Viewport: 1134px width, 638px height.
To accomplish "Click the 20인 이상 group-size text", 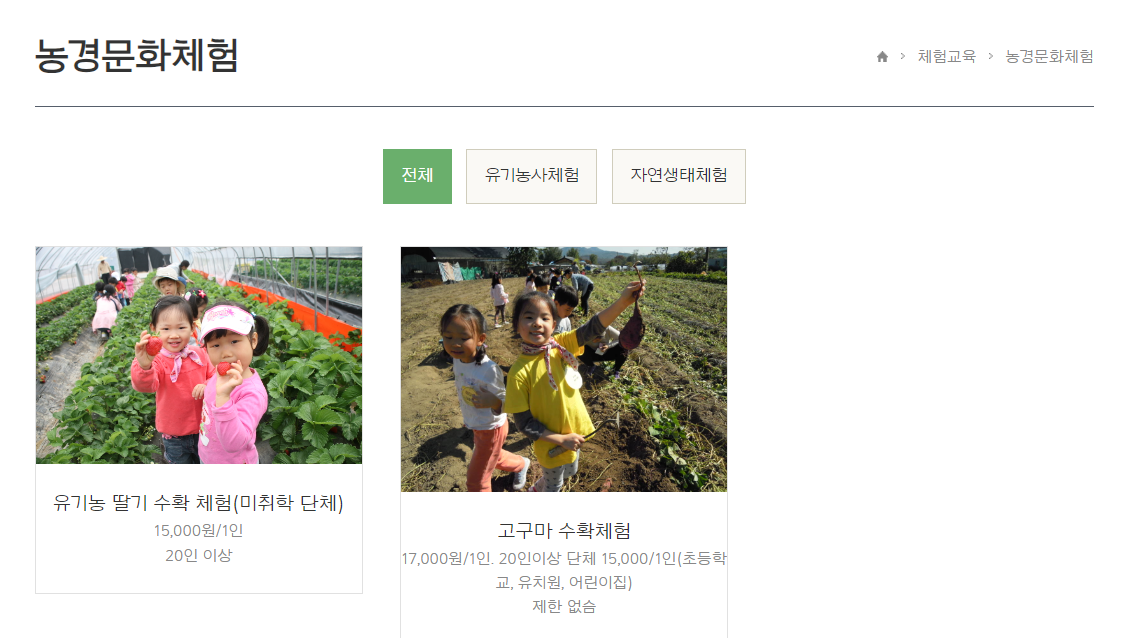I will 199,556.
